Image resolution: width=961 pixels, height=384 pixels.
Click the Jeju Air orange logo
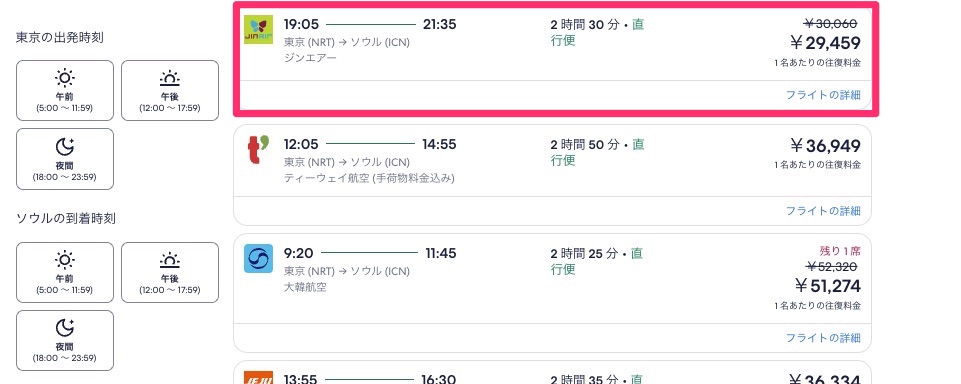tap(258, 377)
